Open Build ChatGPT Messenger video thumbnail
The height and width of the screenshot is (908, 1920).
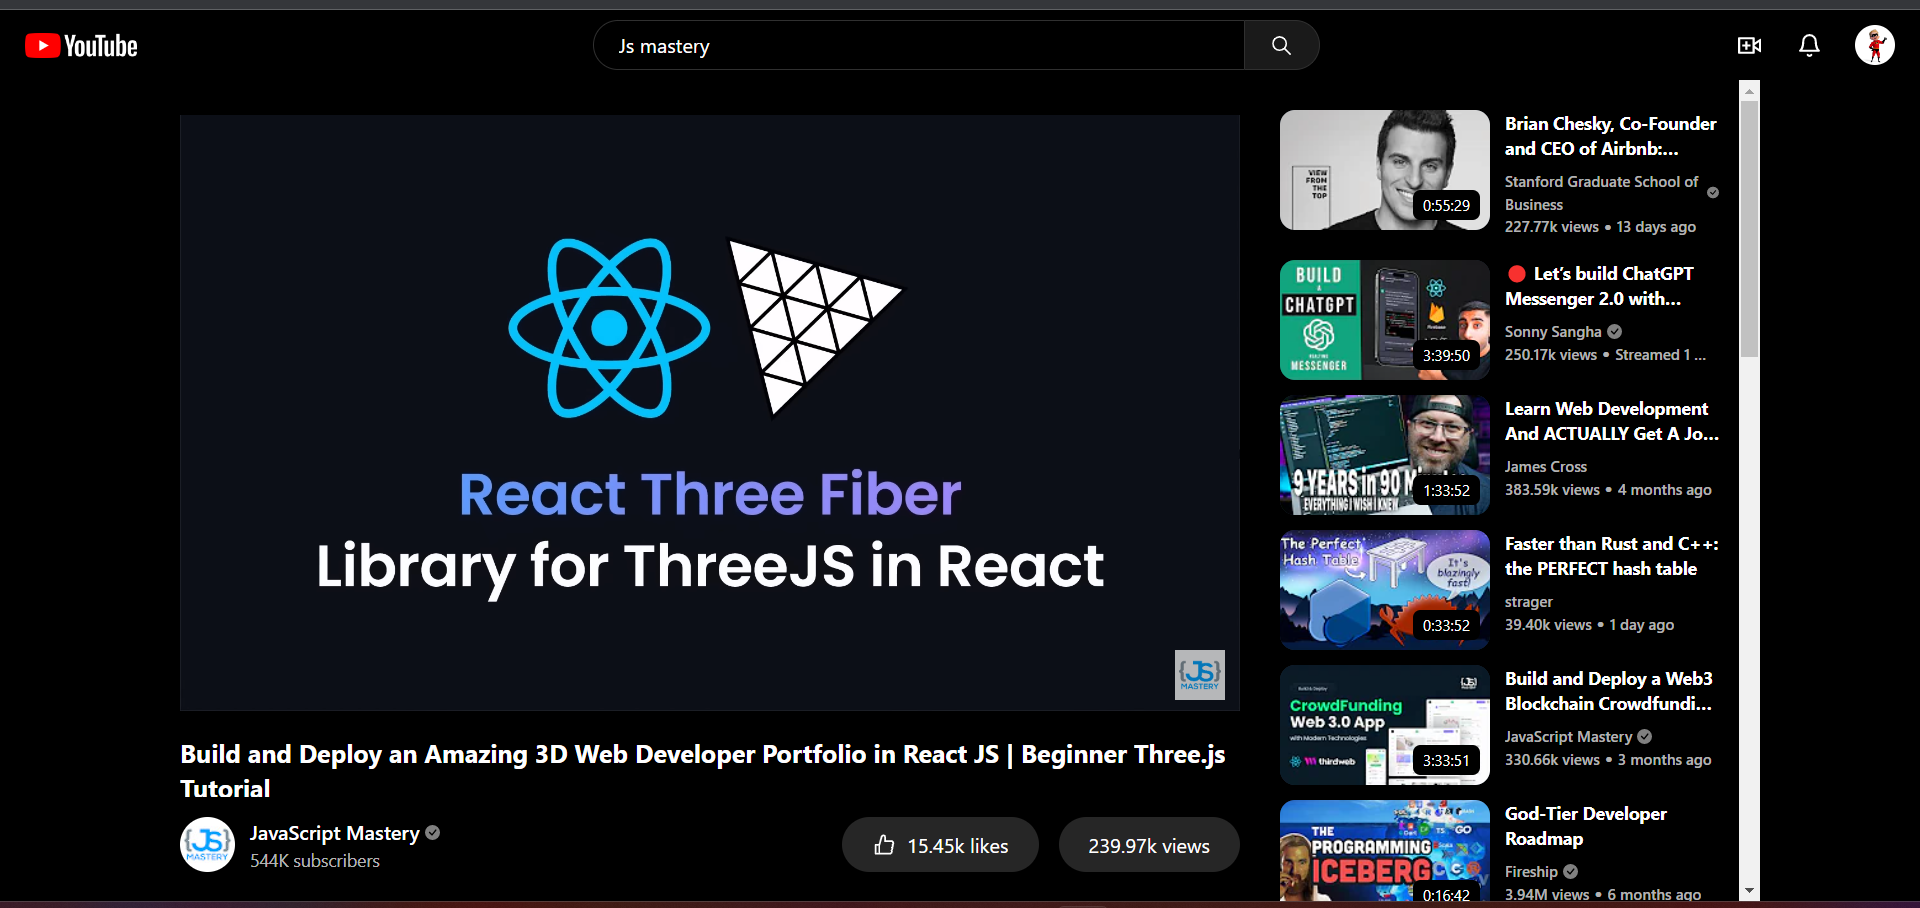pyautogui.click(x=1385, y=320)
